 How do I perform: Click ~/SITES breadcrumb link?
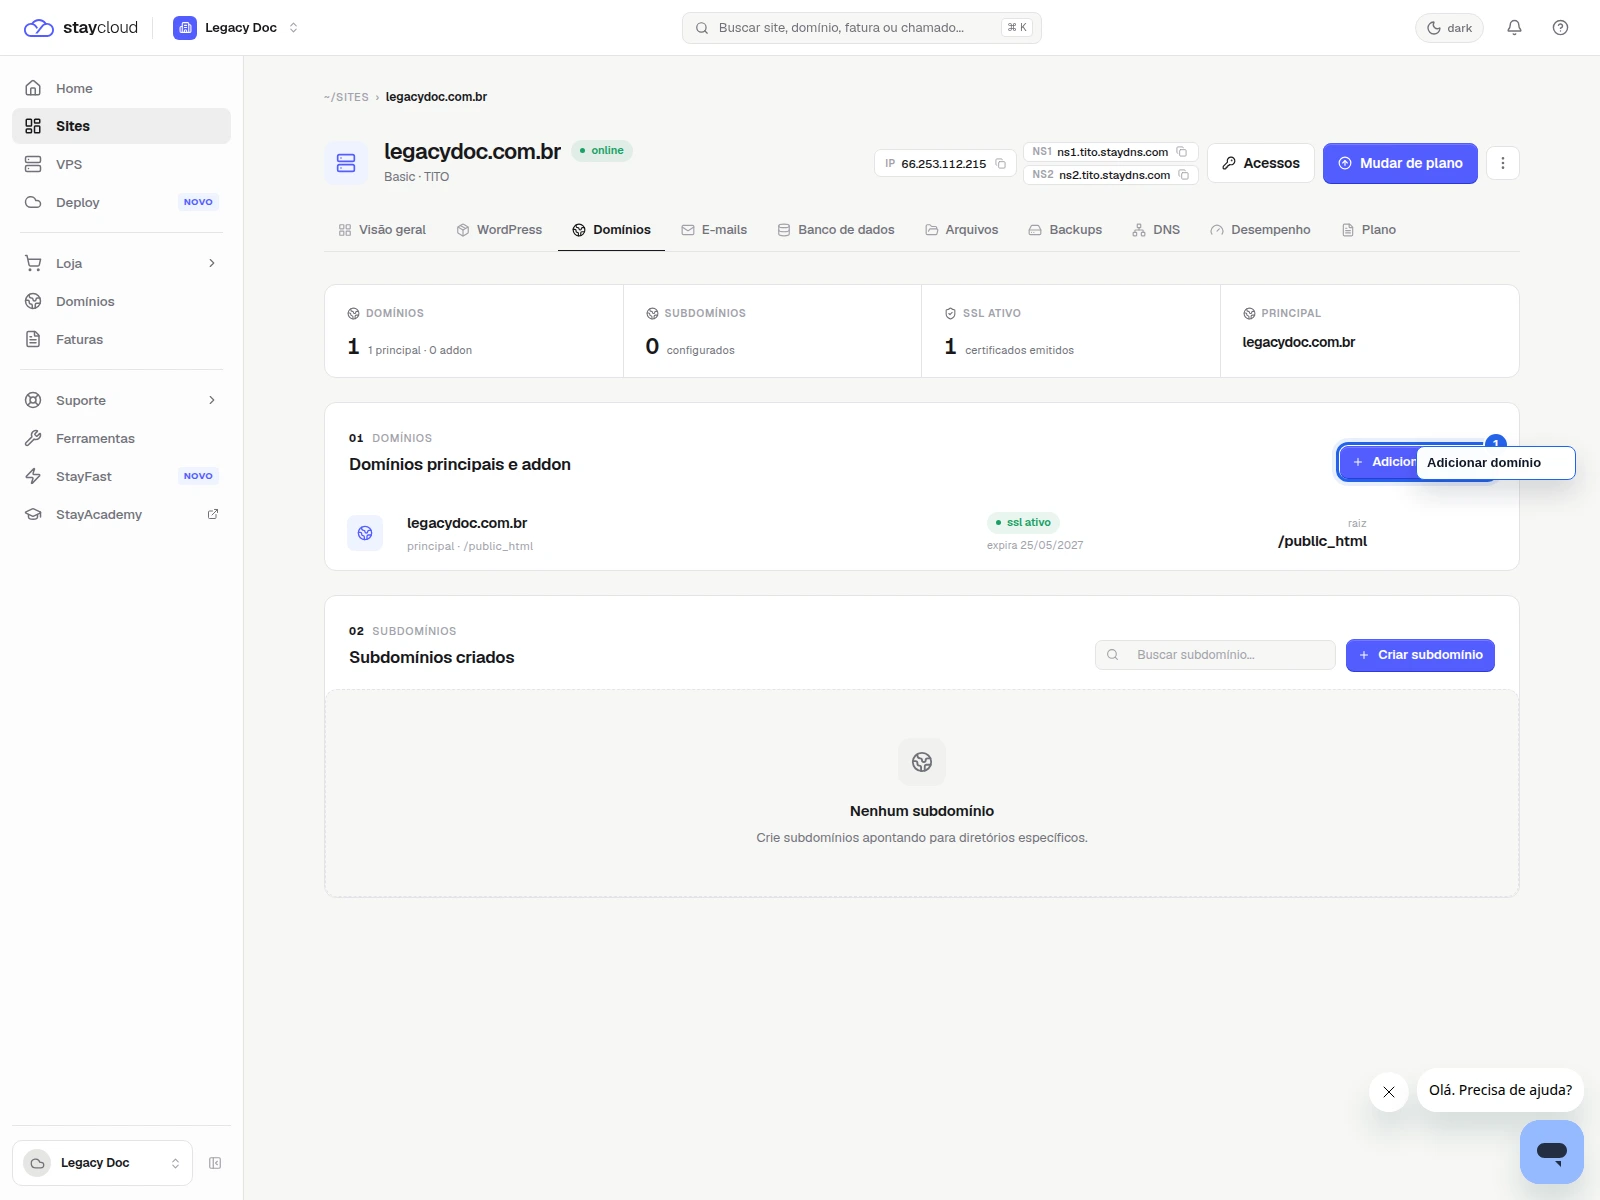(x=346, y=97)
